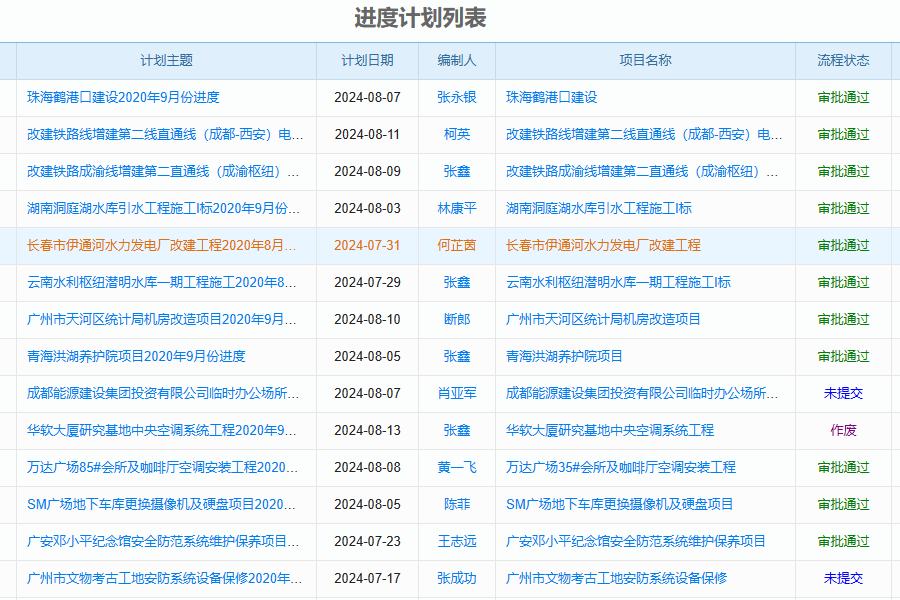Open plan subject 成都能源建设集团投资有限公司临时办公场所
Image resolution: width=900 pixels, height=600 pixels.
(x=163, y=393)
